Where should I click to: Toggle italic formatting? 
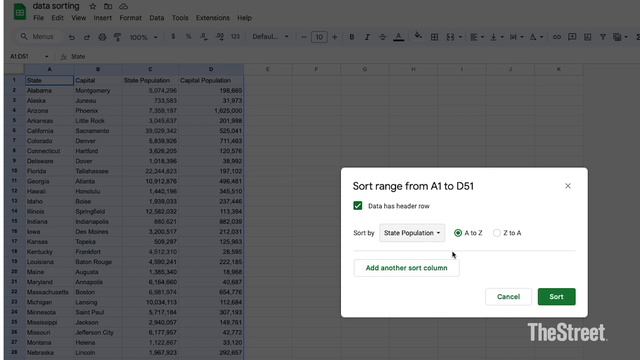367,37
